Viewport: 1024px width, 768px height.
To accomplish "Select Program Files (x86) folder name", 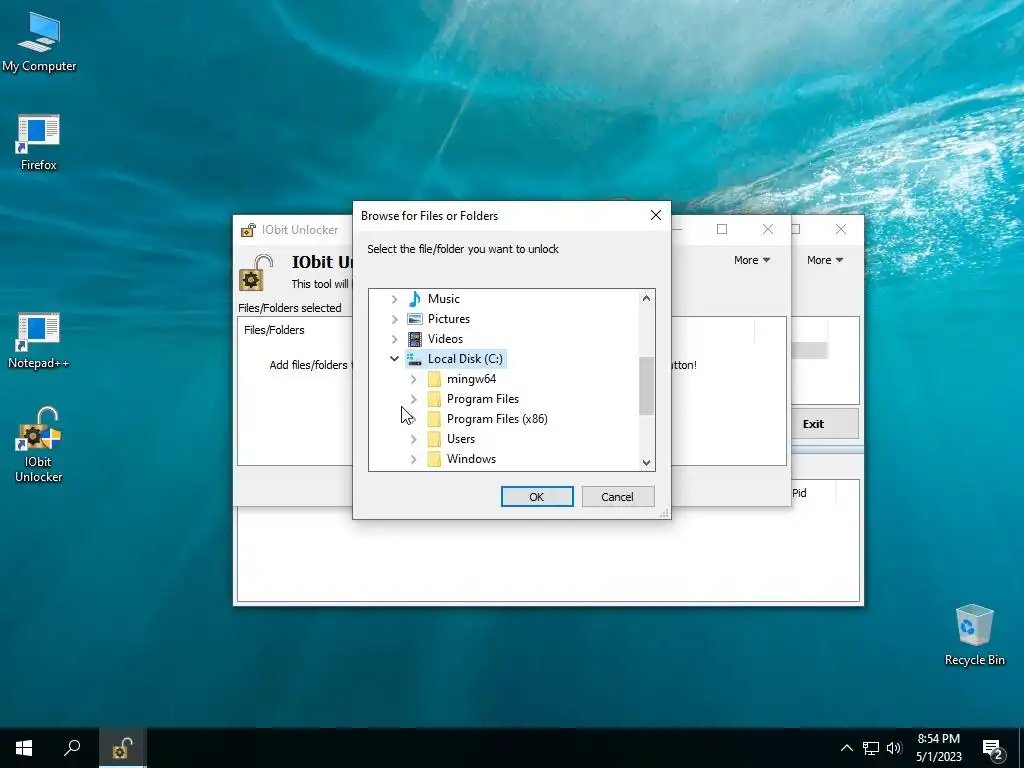I will coord(497,419).
